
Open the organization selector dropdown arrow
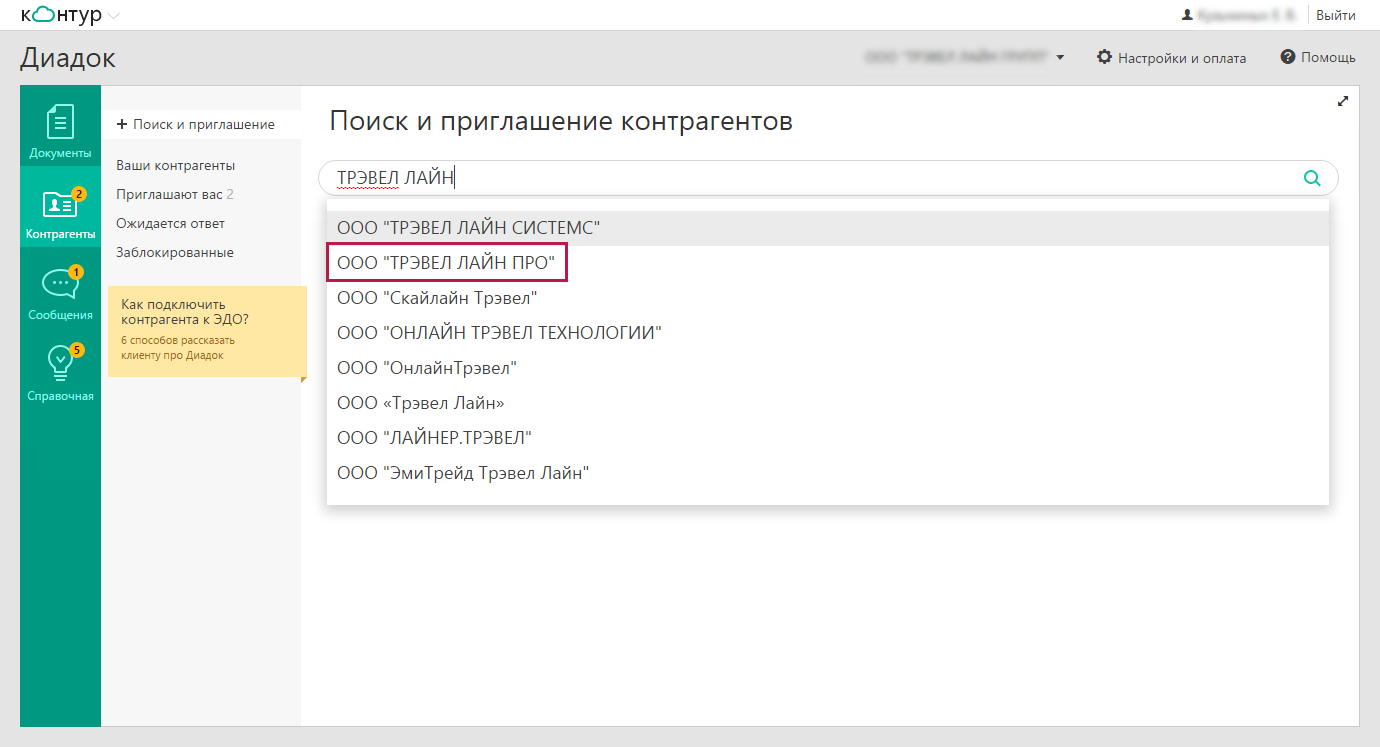click(x=1060, y=58)
